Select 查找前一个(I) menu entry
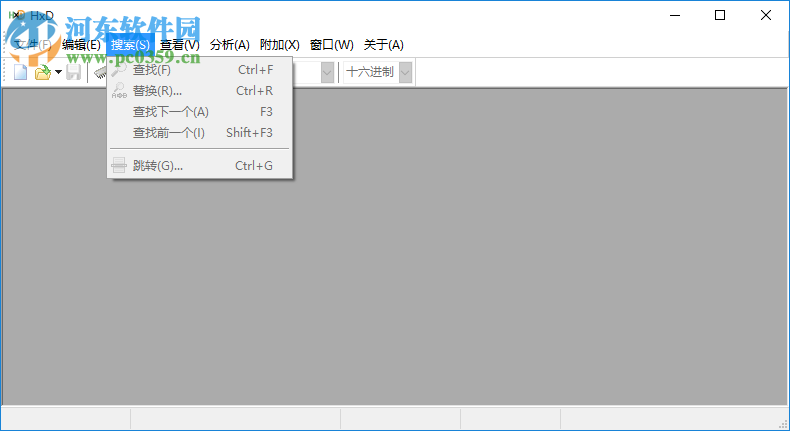 (x=200, y=133)
